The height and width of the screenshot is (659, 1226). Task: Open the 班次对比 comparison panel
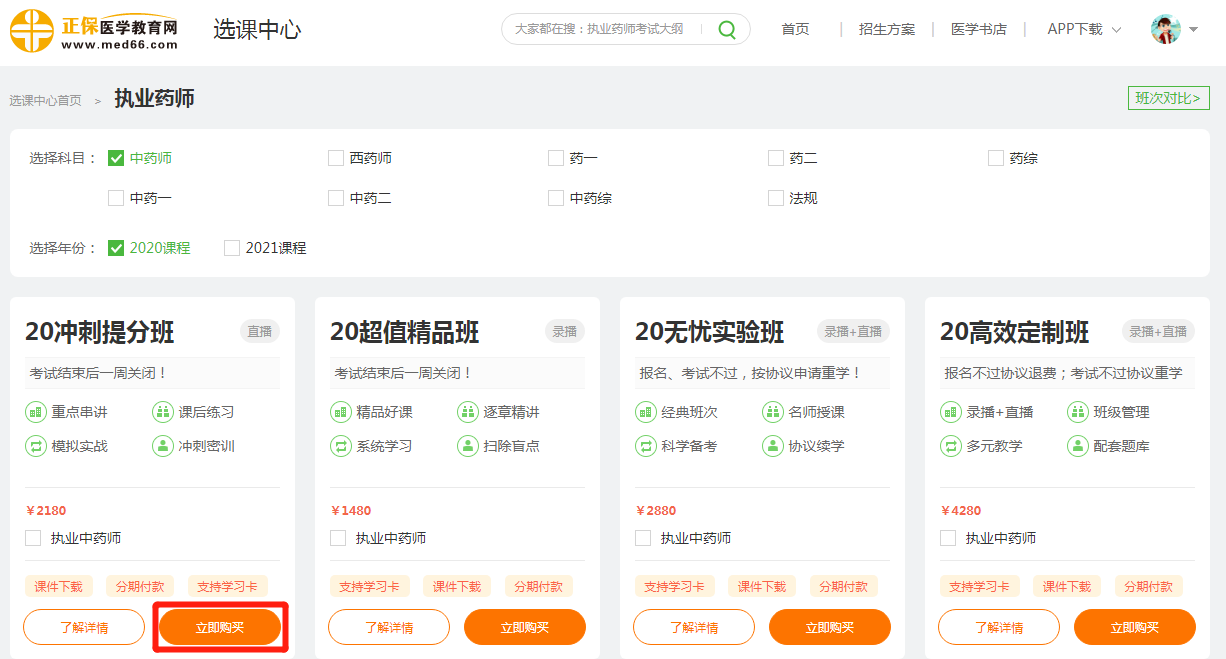tap(1168, 98)
